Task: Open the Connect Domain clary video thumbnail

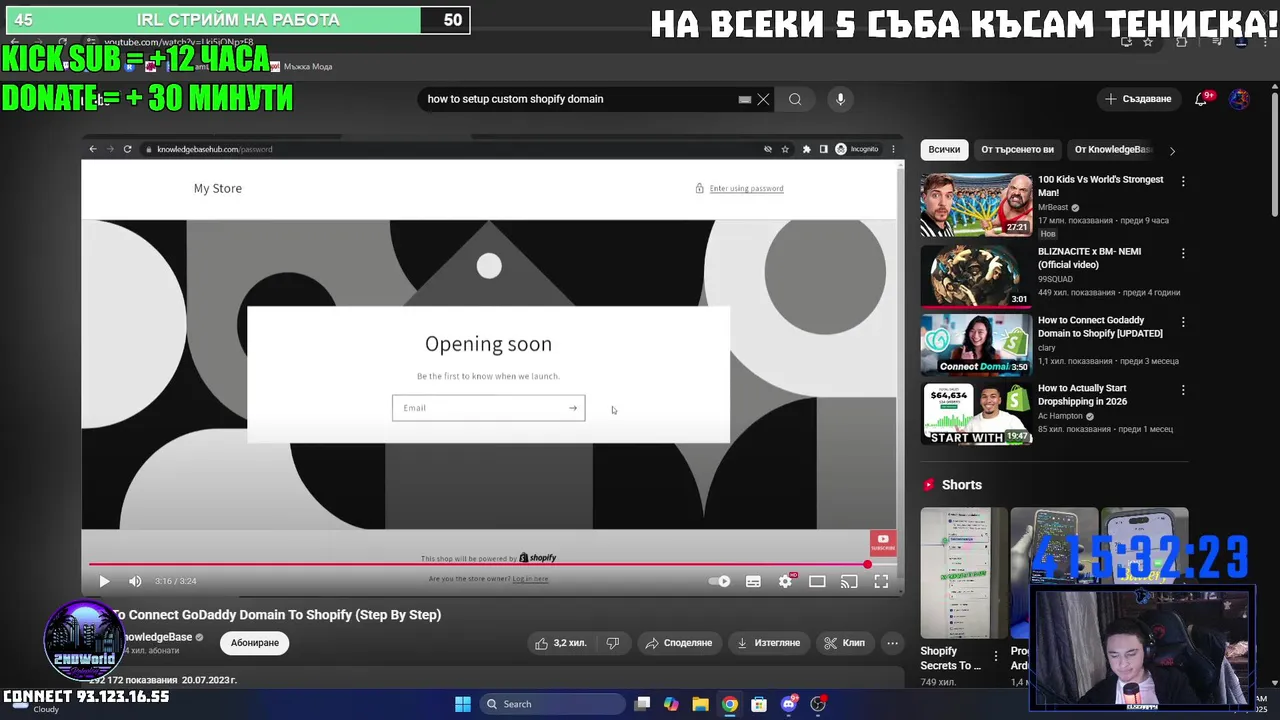Action: tap(976, 344)
